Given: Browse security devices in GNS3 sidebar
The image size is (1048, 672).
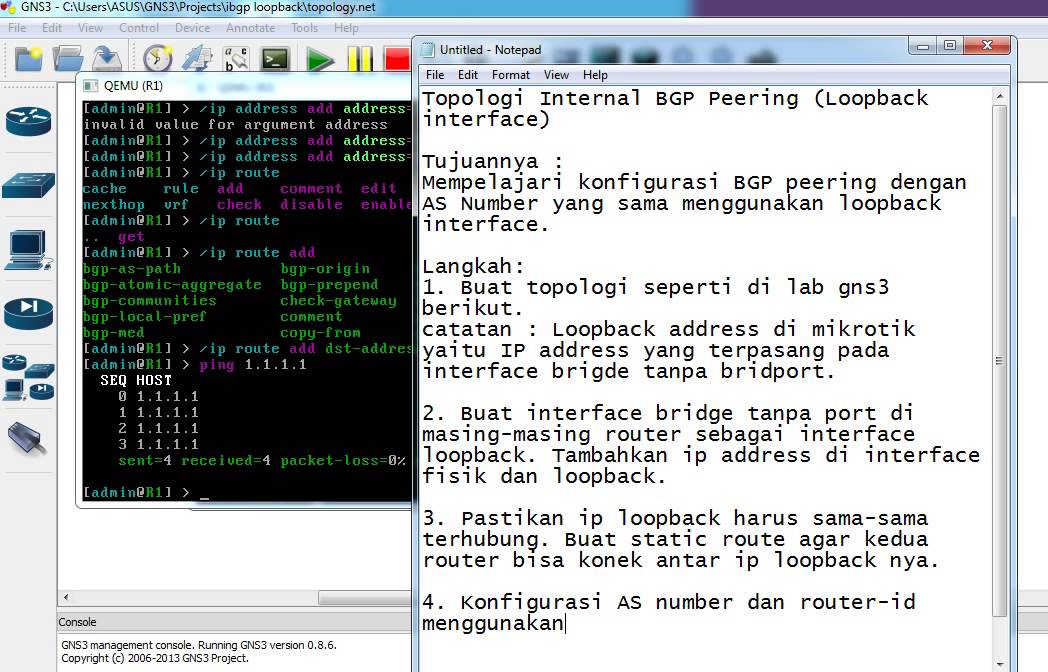Looking at the screenshot, I should (28, 313).
